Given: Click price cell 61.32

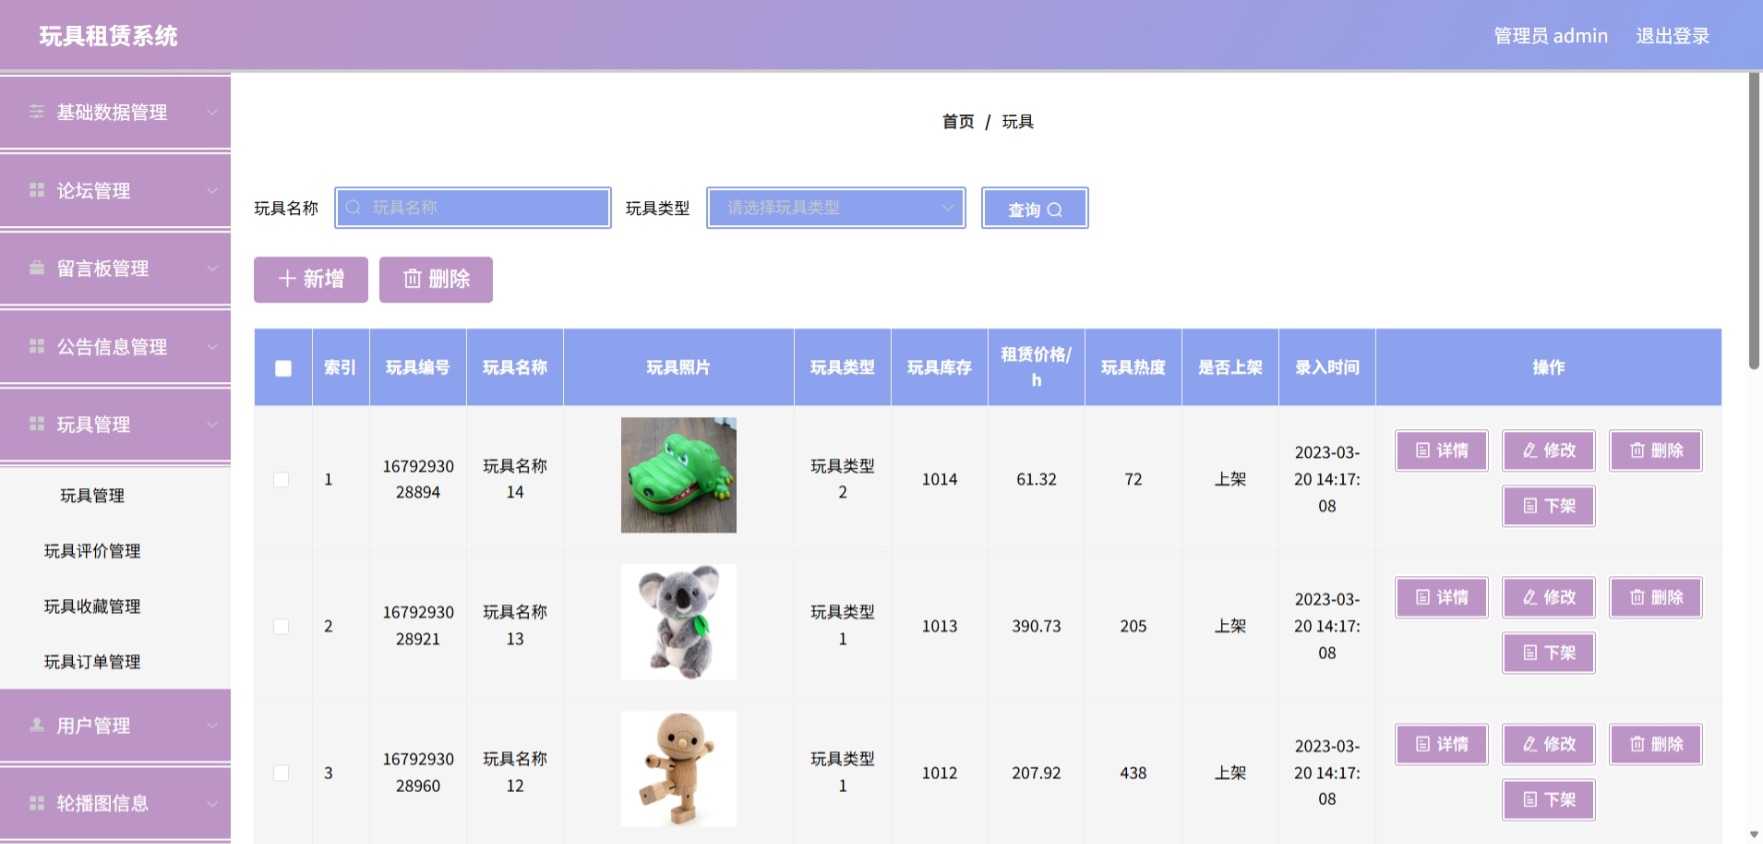Looking at the screenshot, I should (x=1036, y=479).
